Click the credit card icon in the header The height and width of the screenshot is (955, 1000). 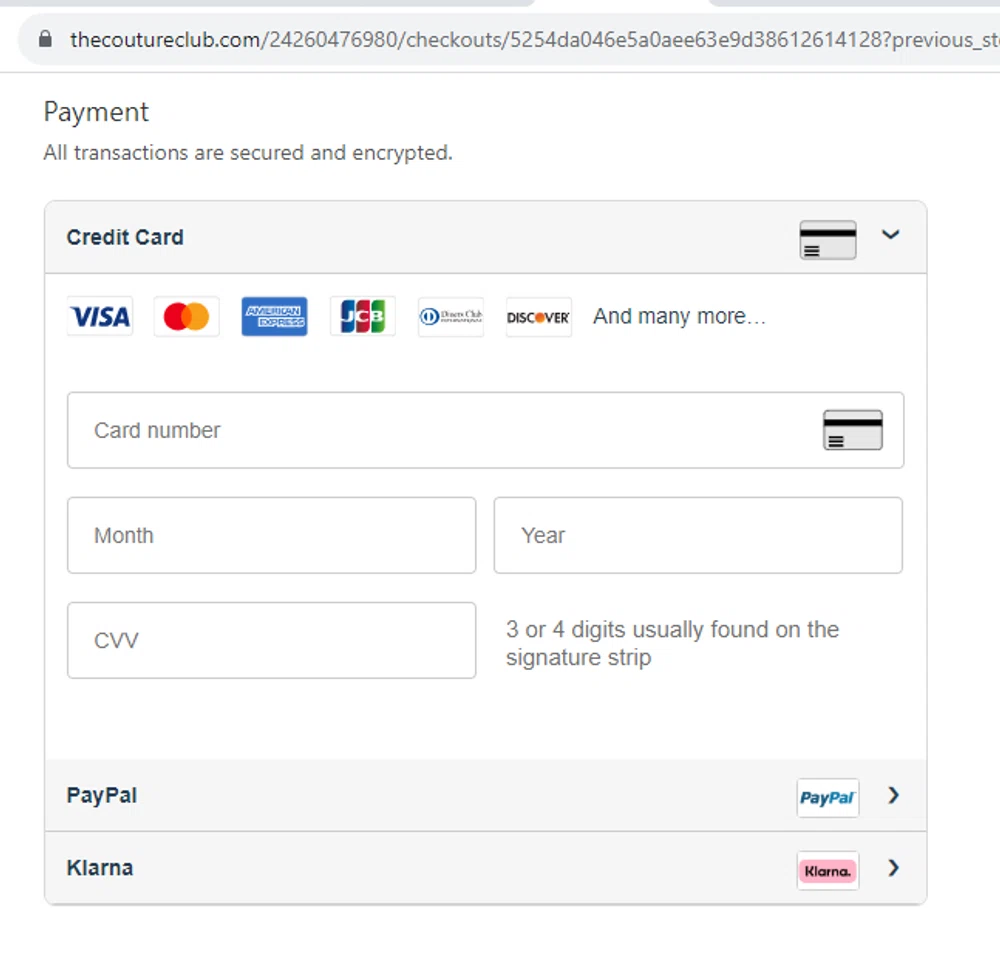coord(827,239)
